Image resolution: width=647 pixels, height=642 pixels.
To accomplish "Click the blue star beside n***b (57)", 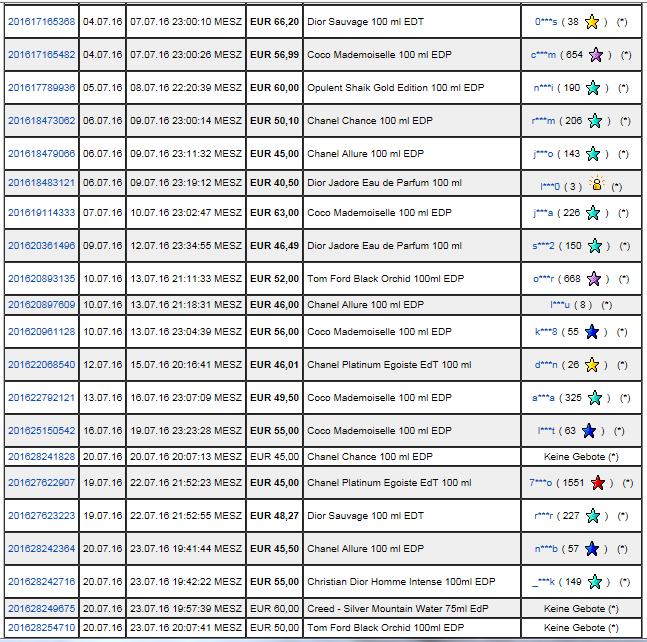I will coord(592,548).
